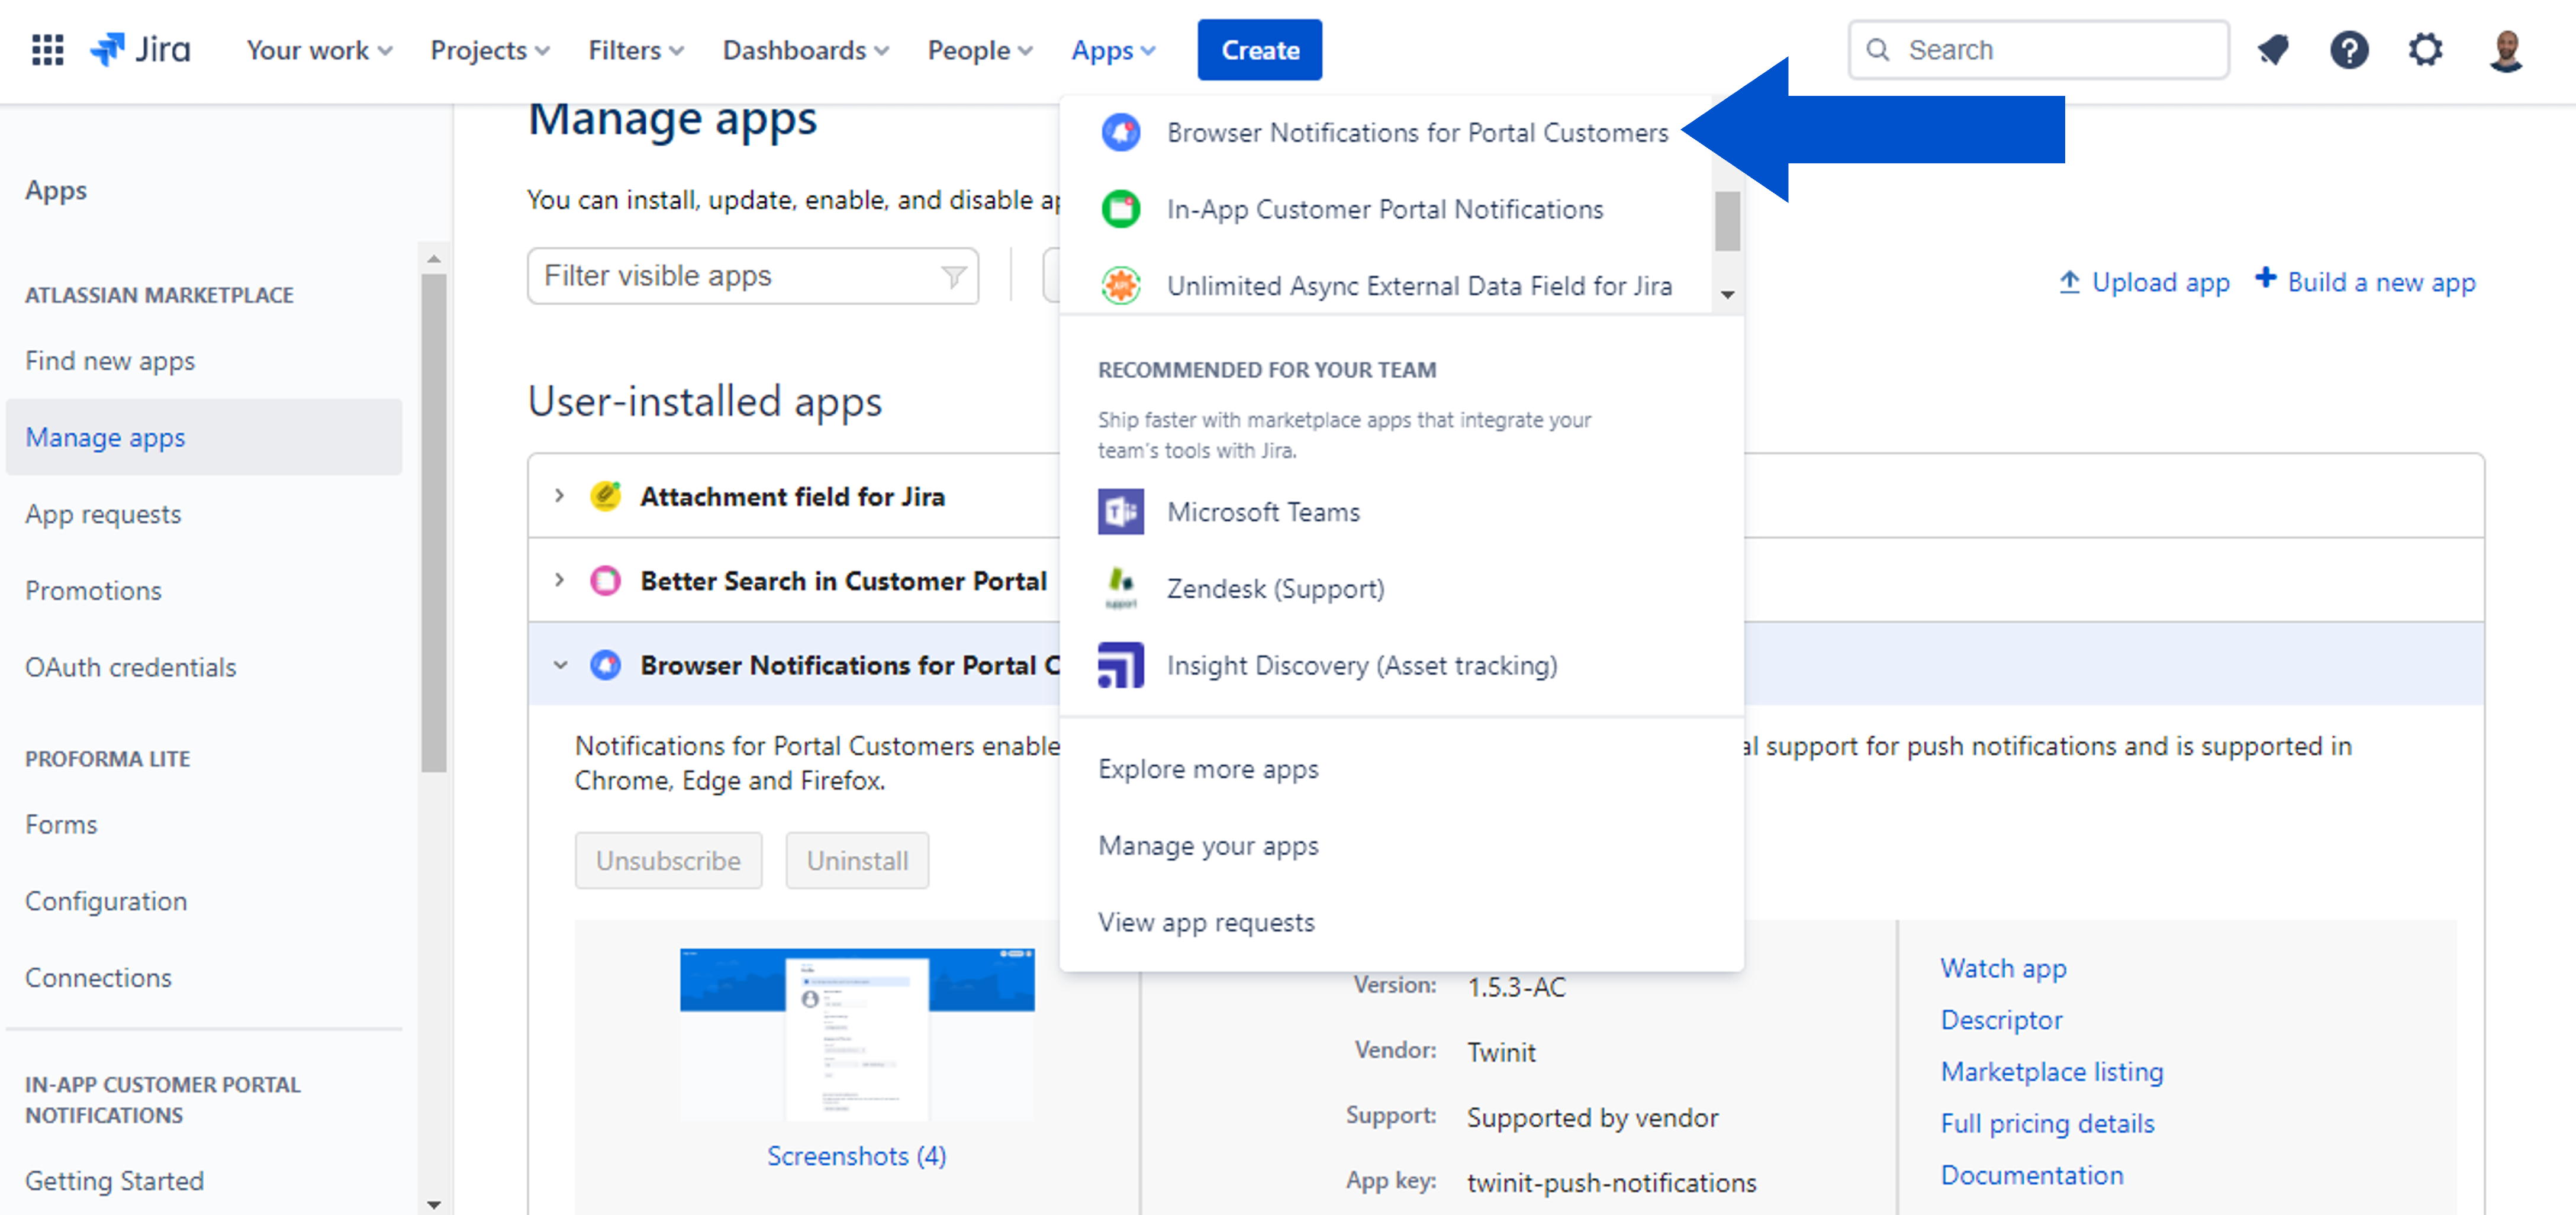The width and height of the screenshot is (2576, 1215).
Task: Click the Better Search in Customer Portal icon
Action: tap(606, 580)
